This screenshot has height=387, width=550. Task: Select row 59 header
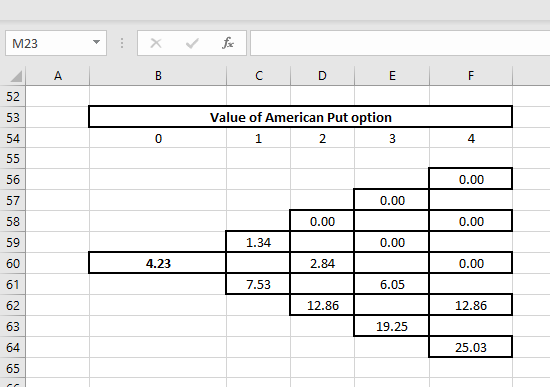tap(13, 242)
